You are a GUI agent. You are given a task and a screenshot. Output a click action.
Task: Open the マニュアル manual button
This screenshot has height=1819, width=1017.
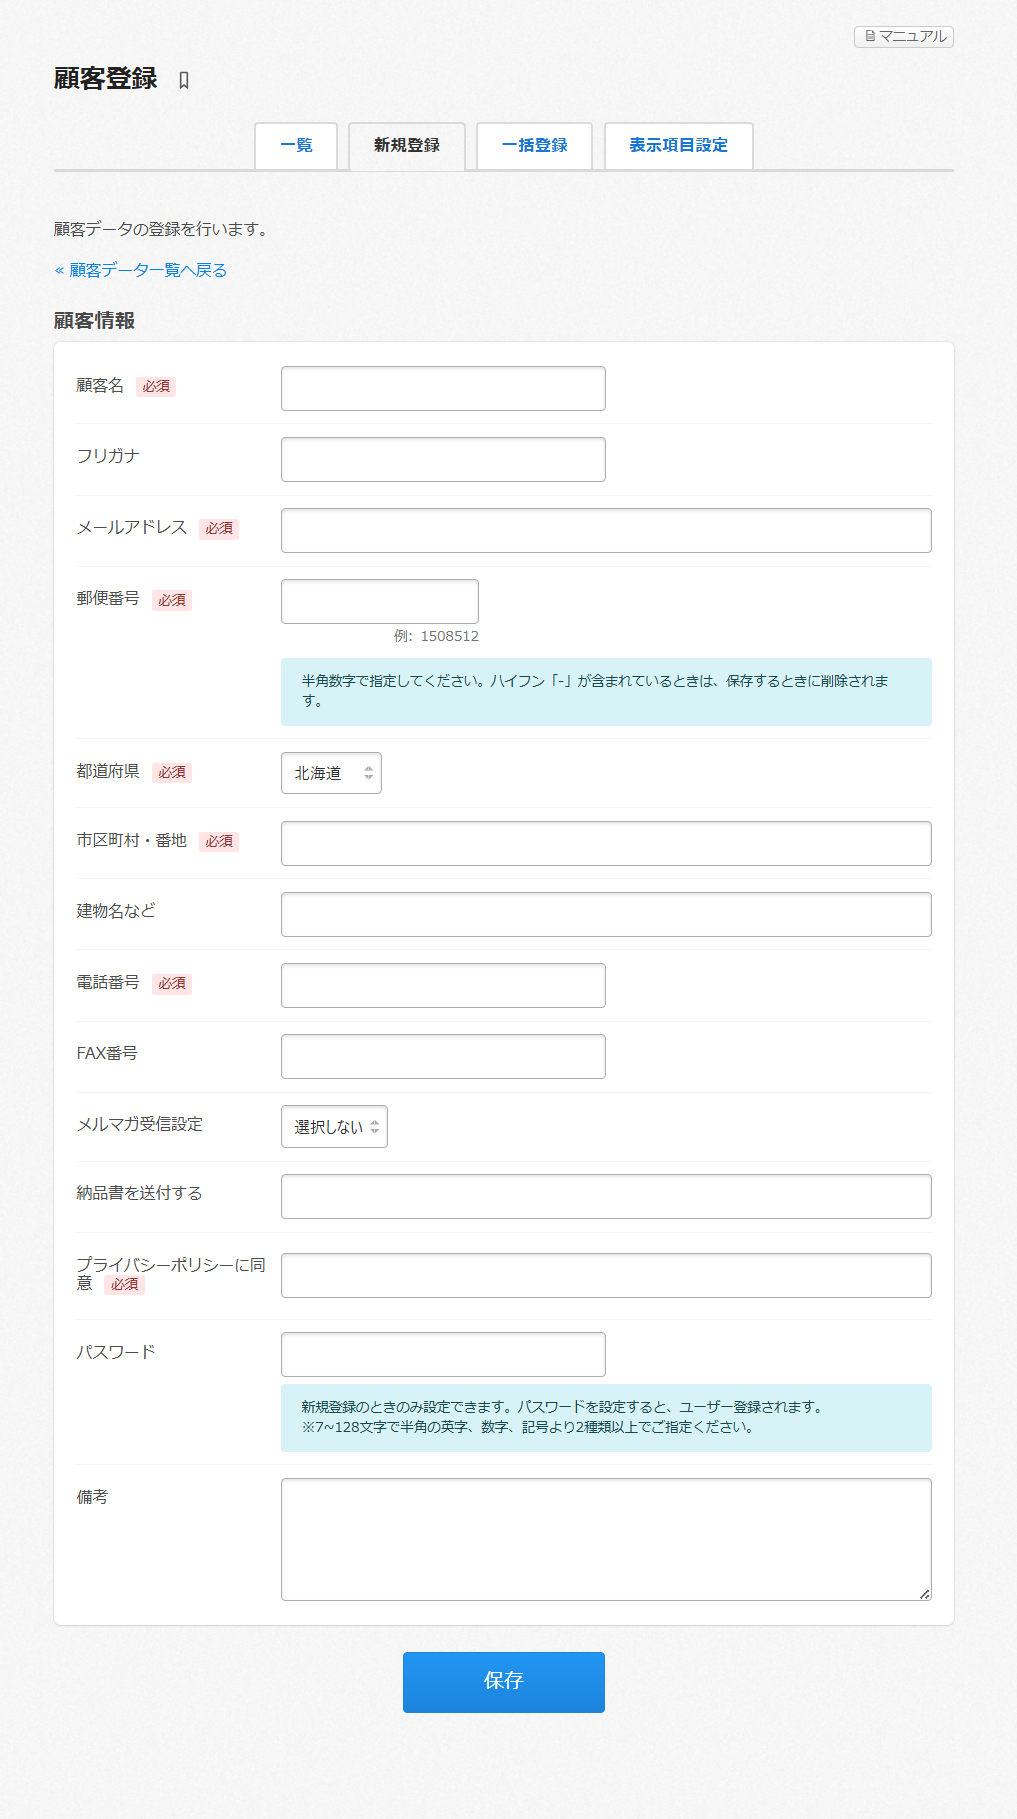[904, 37]
